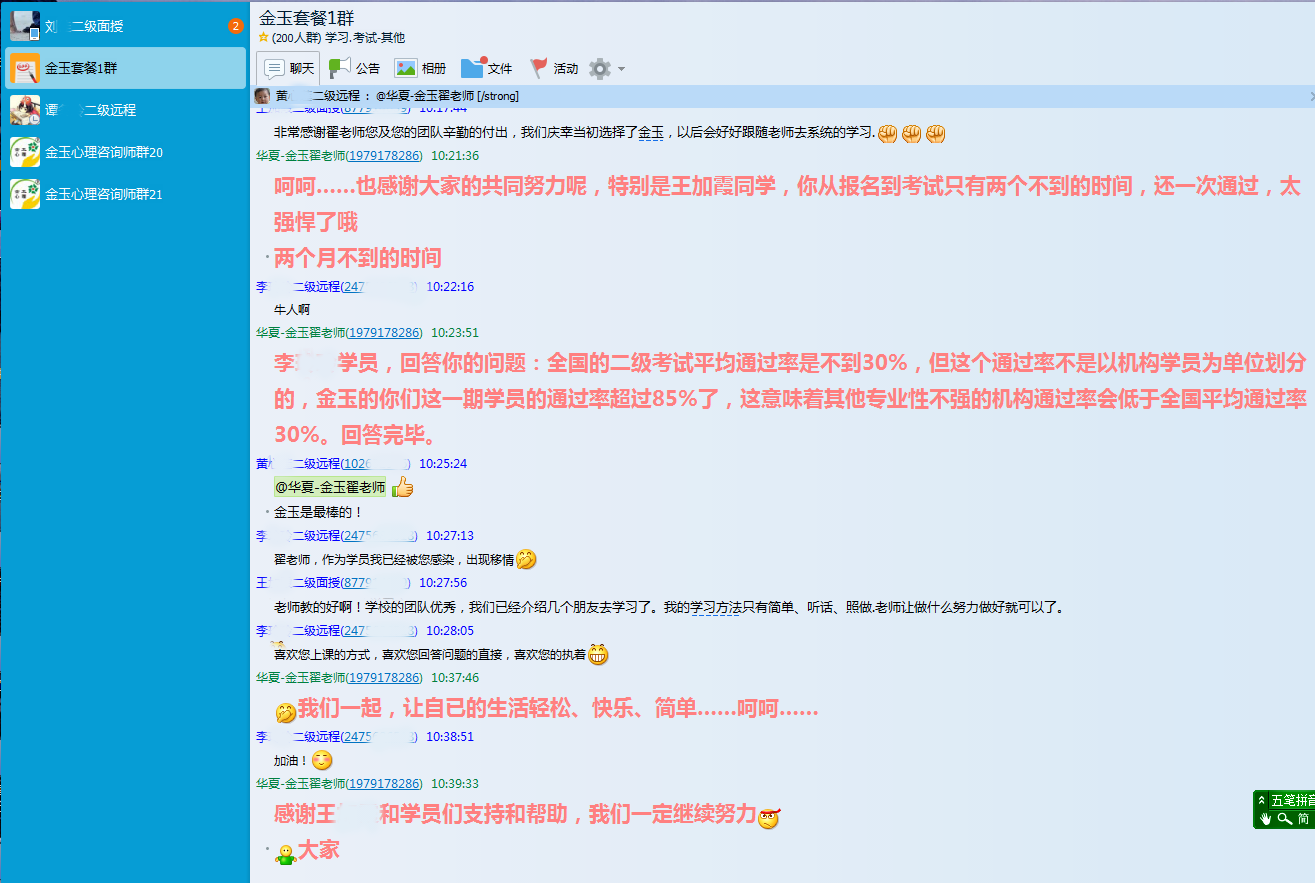Viewport: 1315px width, 883px height.
Task: Click the @华夏-金玉翟老师 mention tag in chat
Action: pos(330,487)
